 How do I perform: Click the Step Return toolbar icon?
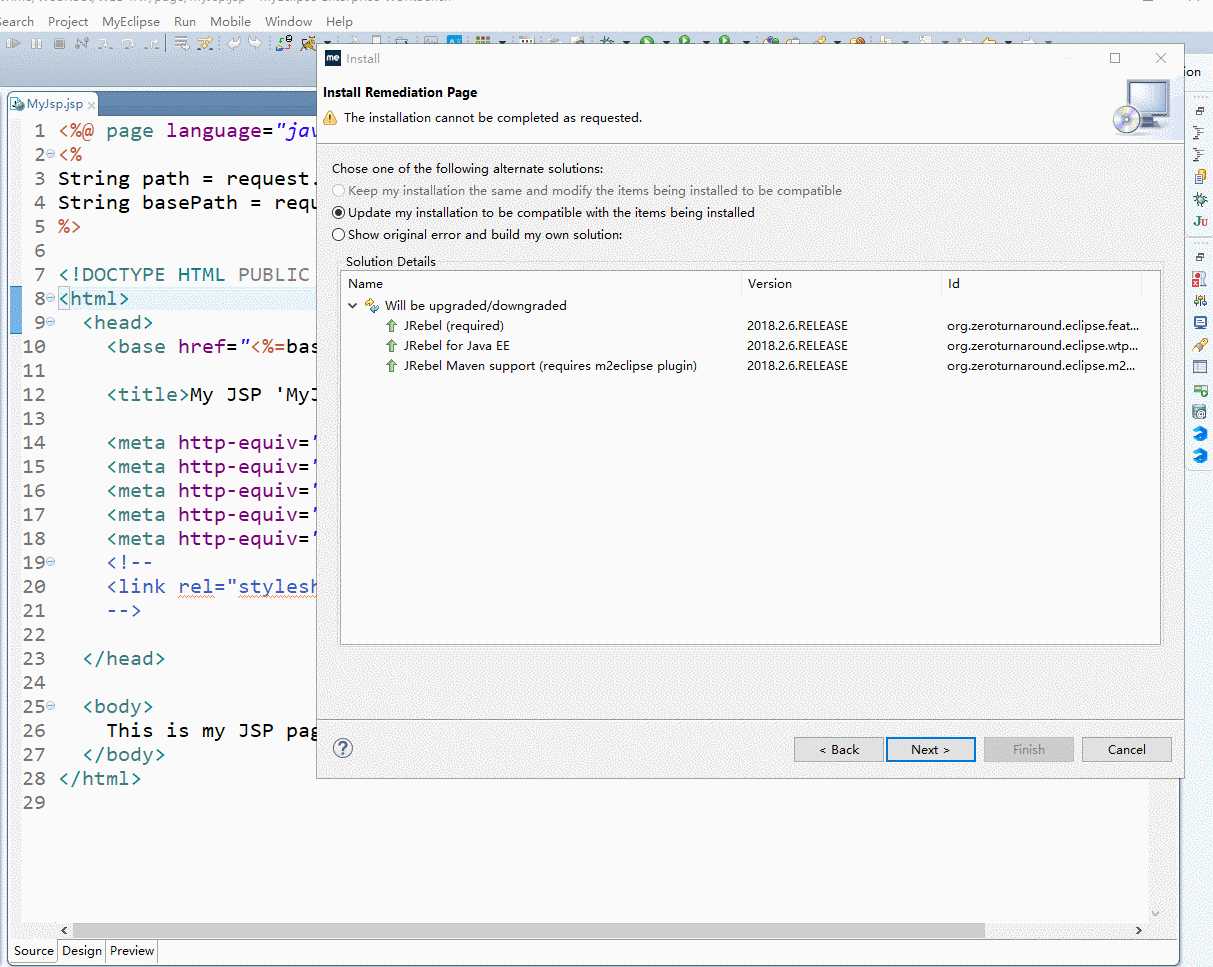151,43
